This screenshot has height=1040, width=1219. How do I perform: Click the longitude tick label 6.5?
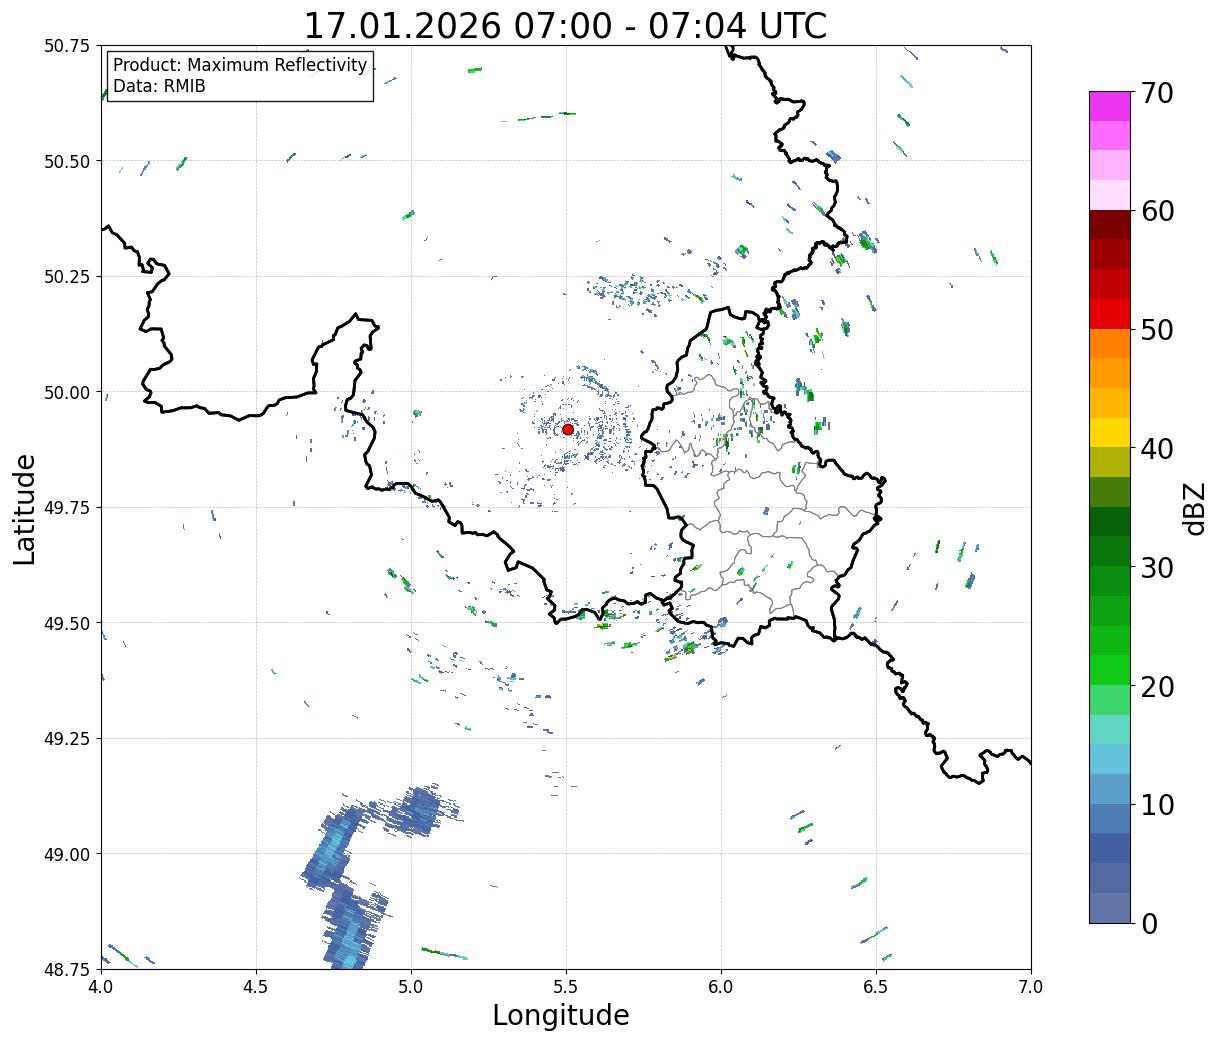[876, 987]
